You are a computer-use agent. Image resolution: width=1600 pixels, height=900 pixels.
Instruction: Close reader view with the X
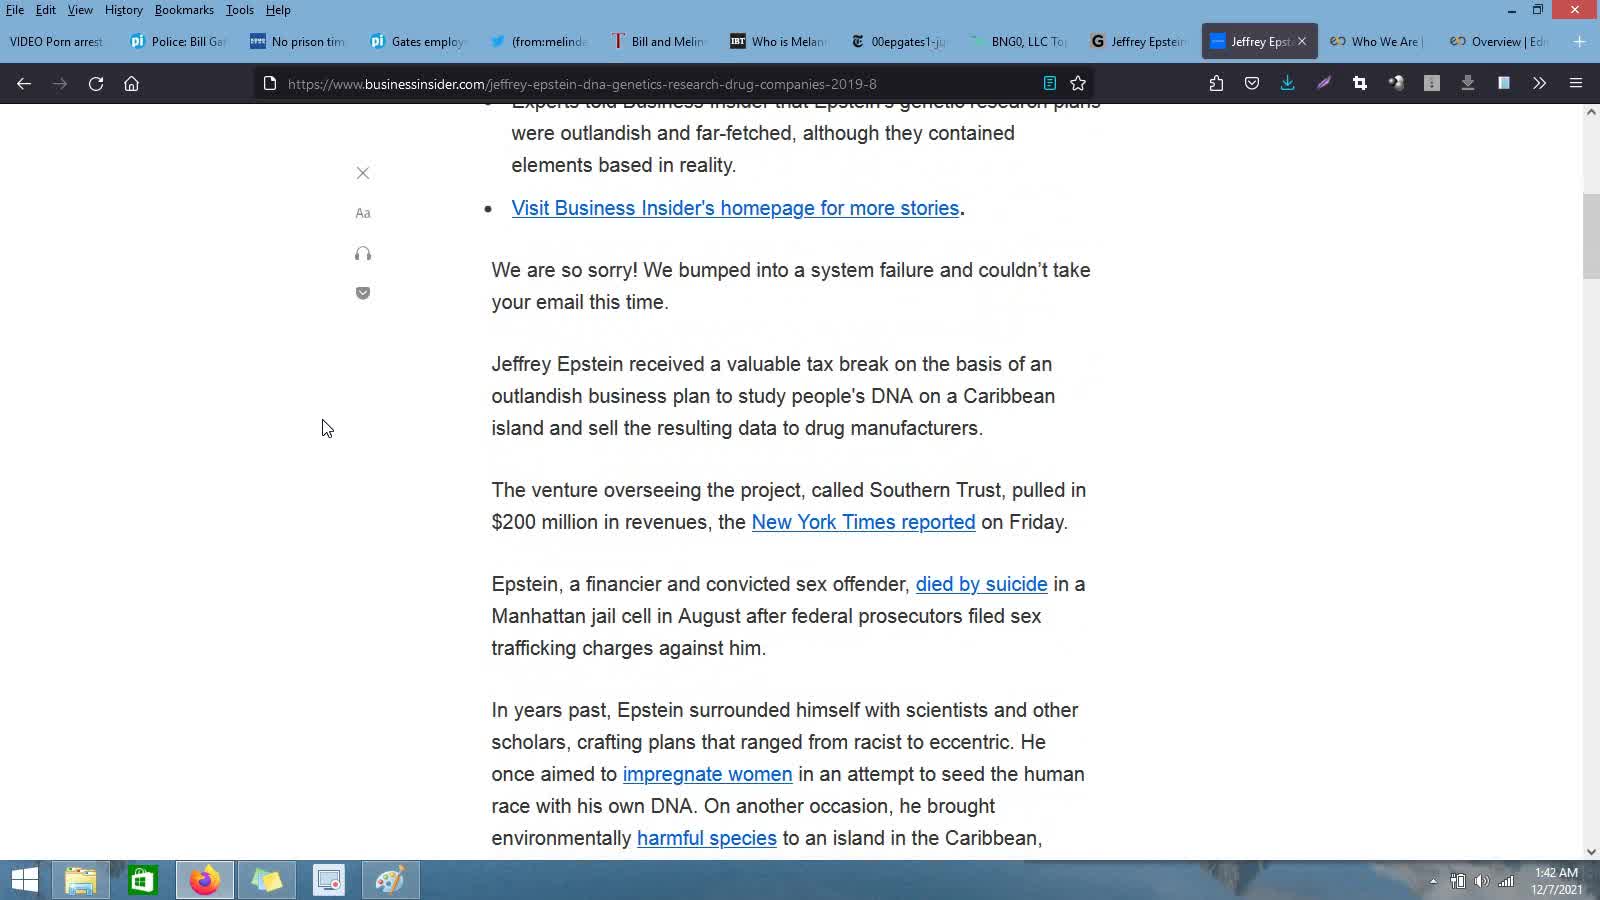tap(363, 173)
